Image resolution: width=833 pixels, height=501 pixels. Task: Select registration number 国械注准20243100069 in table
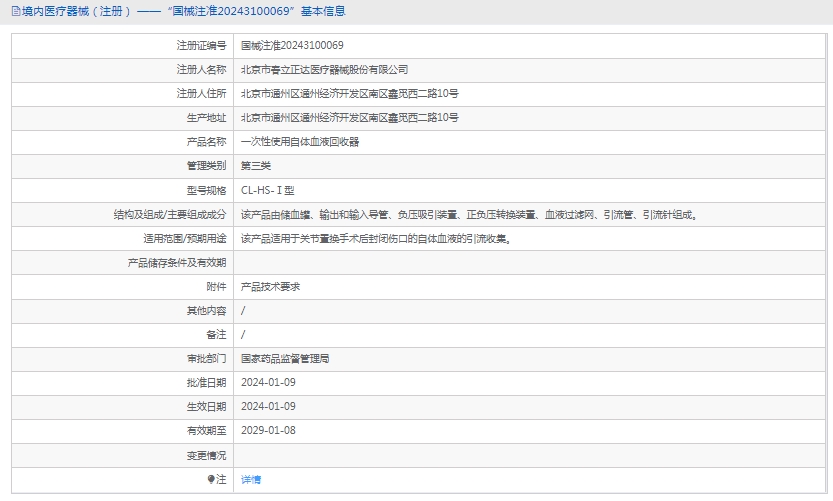click(292, 45)
